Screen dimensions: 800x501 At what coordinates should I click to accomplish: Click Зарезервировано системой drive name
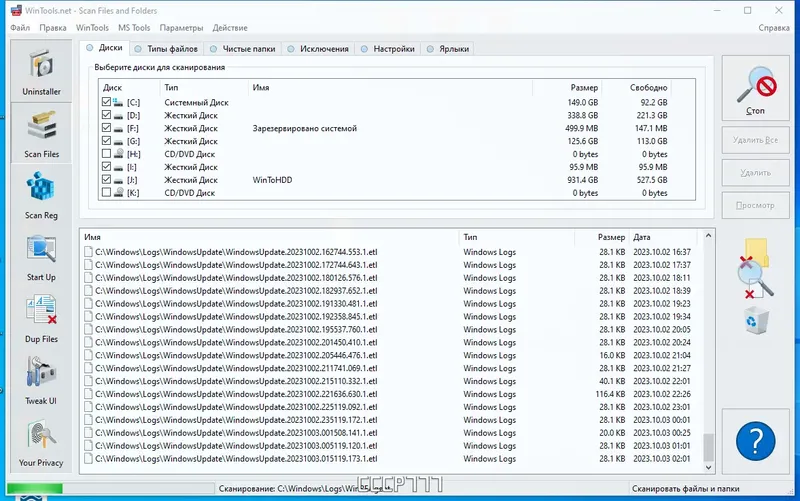[305, 128]
